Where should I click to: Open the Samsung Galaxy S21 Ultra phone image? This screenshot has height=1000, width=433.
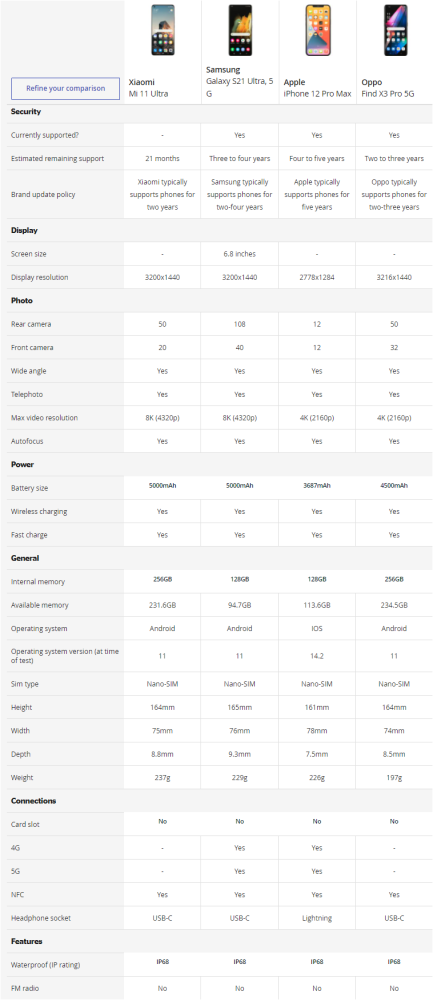[x=240, y=30]
